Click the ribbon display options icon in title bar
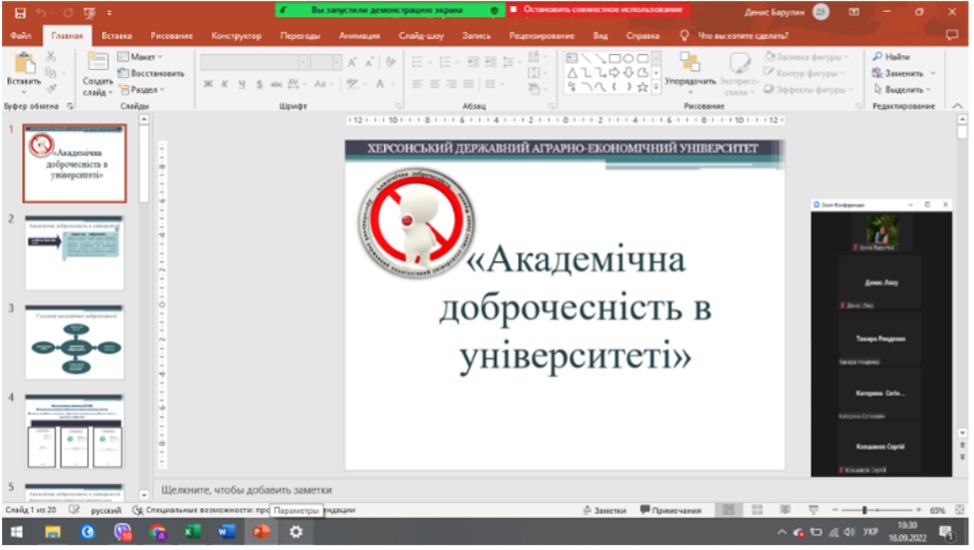The height and width of the screenshot is (550, 974). [854, 12]
